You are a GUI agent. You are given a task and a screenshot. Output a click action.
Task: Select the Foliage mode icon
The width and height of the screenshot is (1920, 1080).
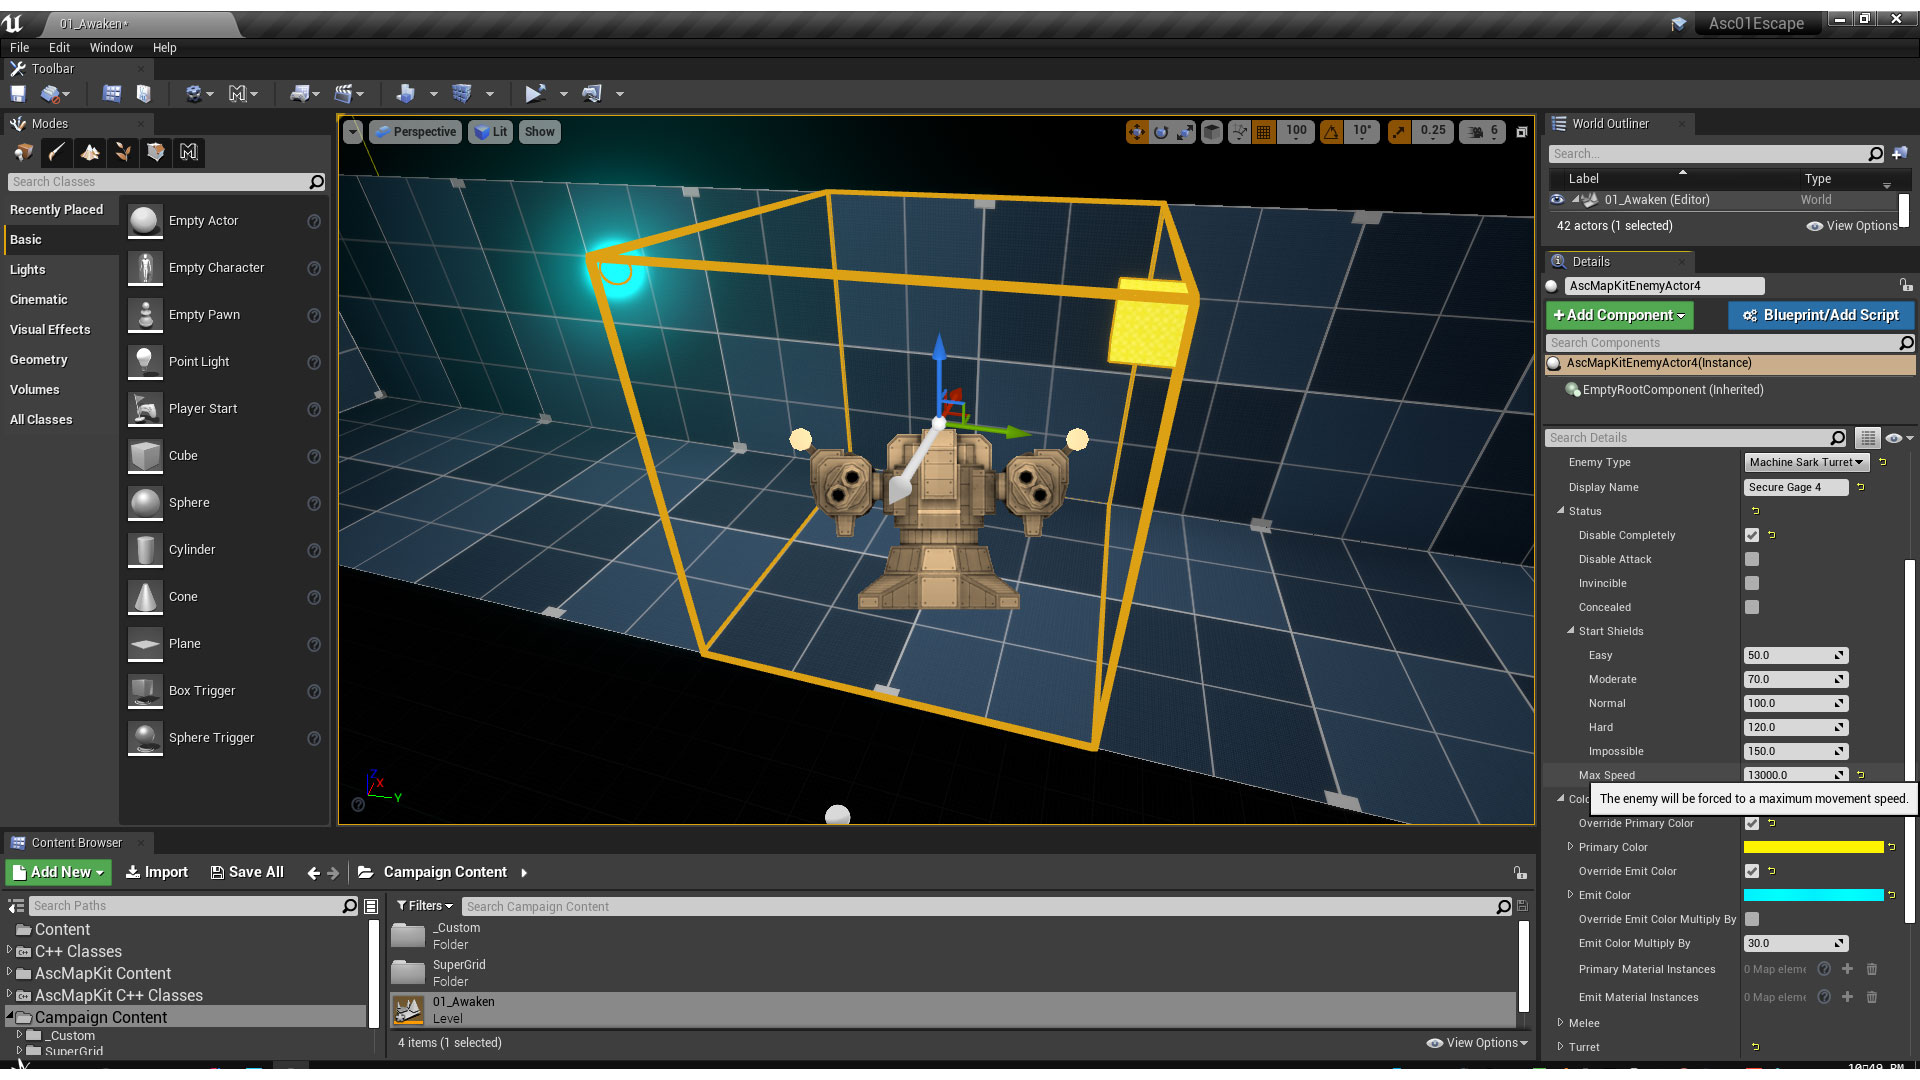pyautogui.click(x=123, y=152)
